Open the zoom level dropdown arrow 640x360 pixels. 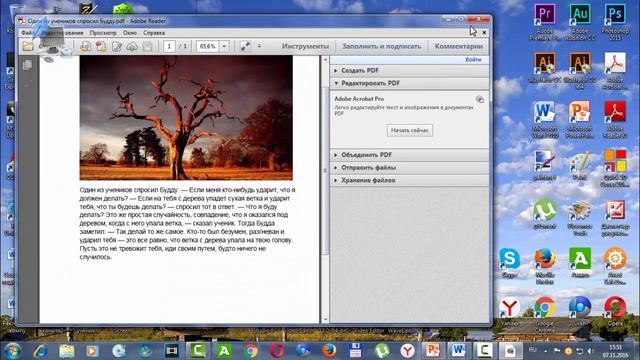tap(224, 47)
